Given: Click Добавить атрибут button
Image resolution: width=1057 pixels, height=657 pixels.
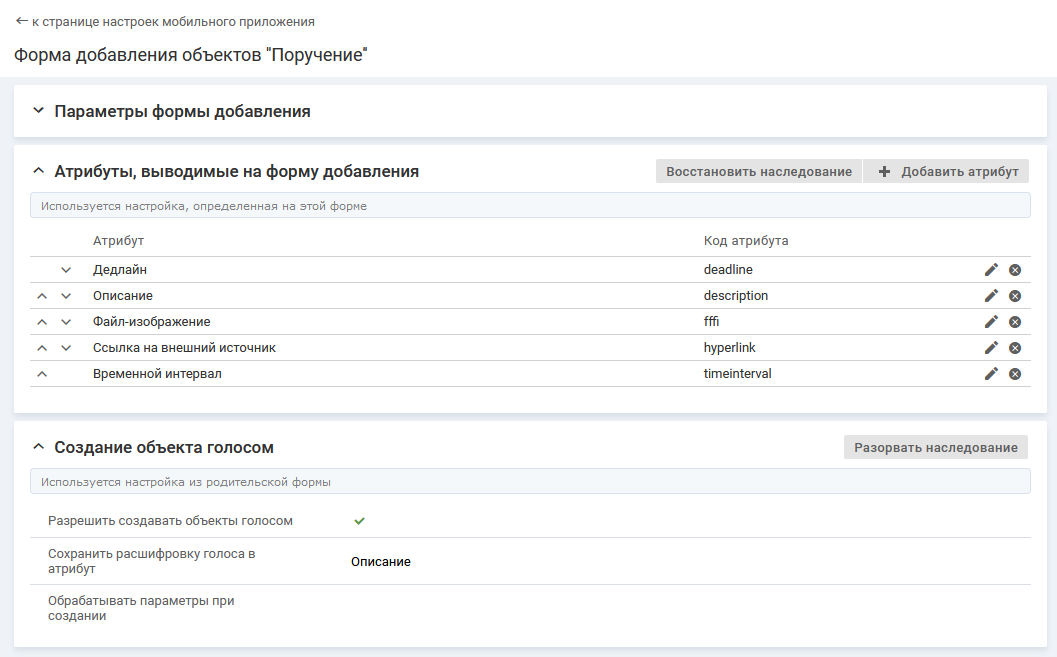Looking at the screenshot, I should (947, 171).
